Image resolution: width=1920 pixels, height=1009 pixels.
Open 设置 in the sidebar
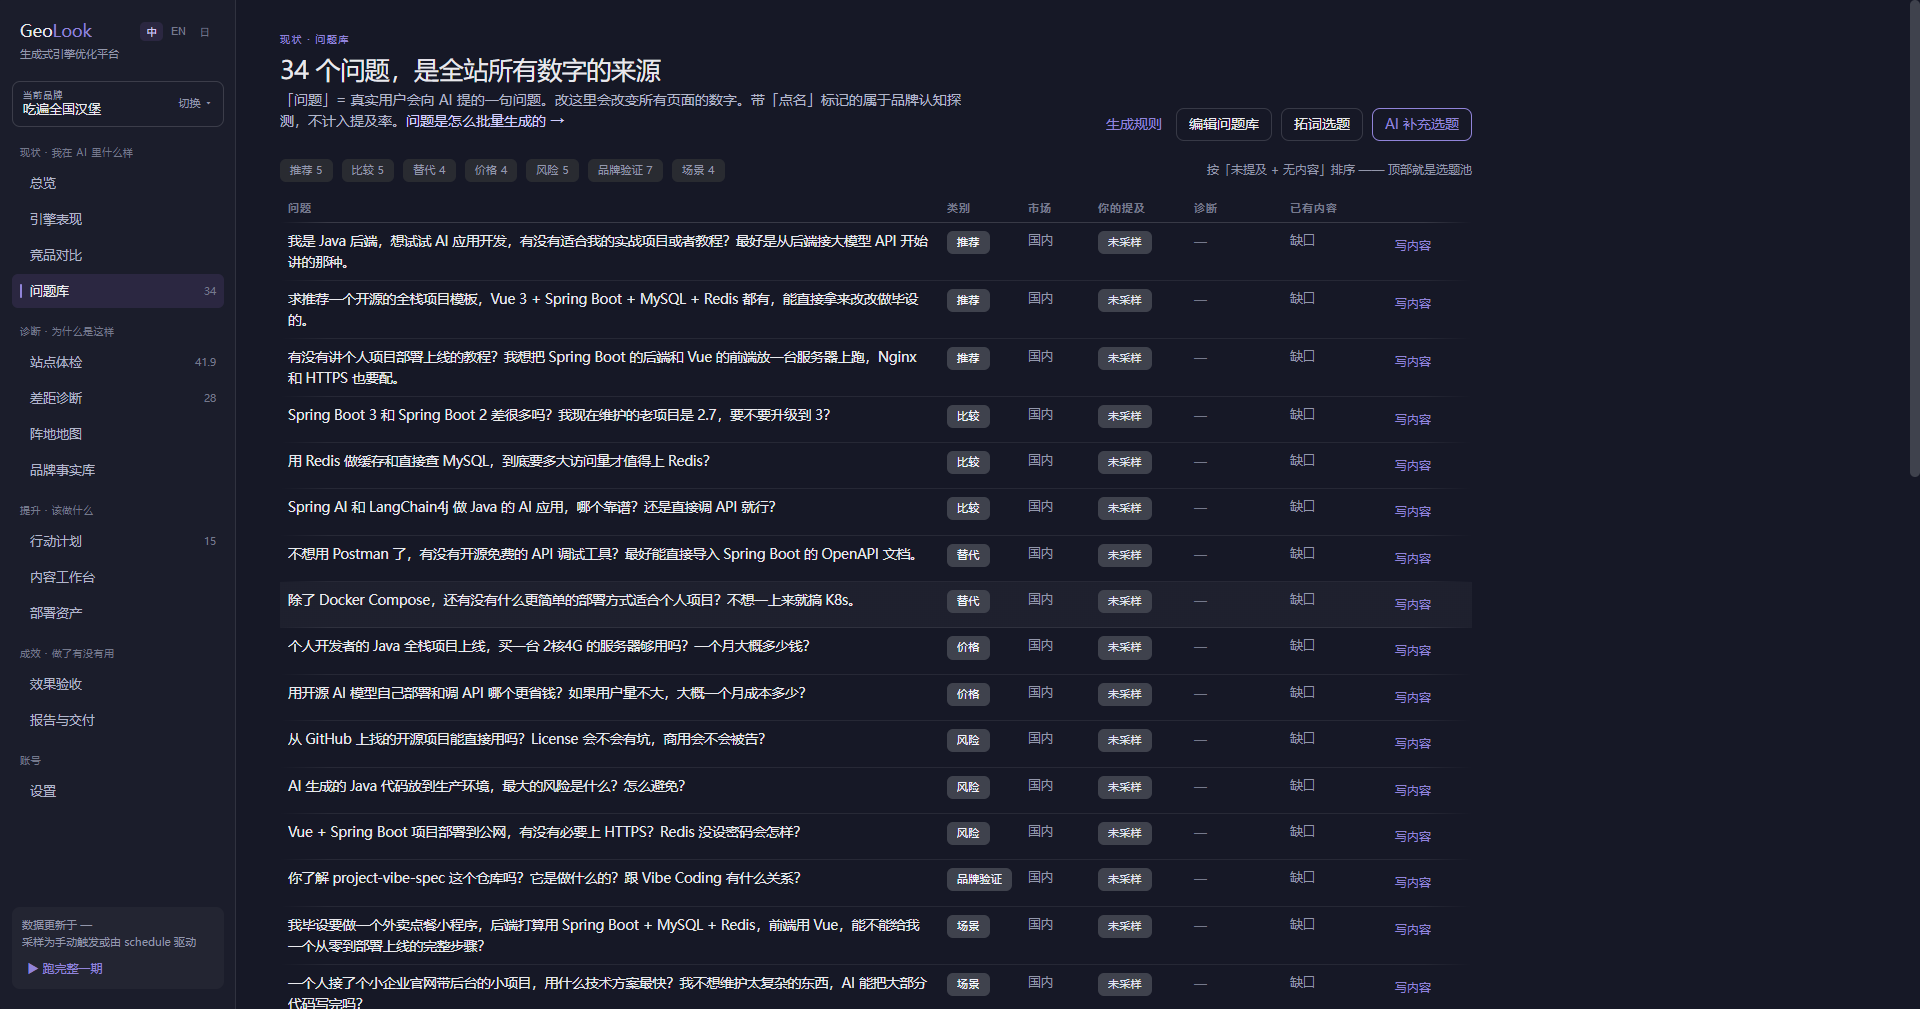coord(118,791)
